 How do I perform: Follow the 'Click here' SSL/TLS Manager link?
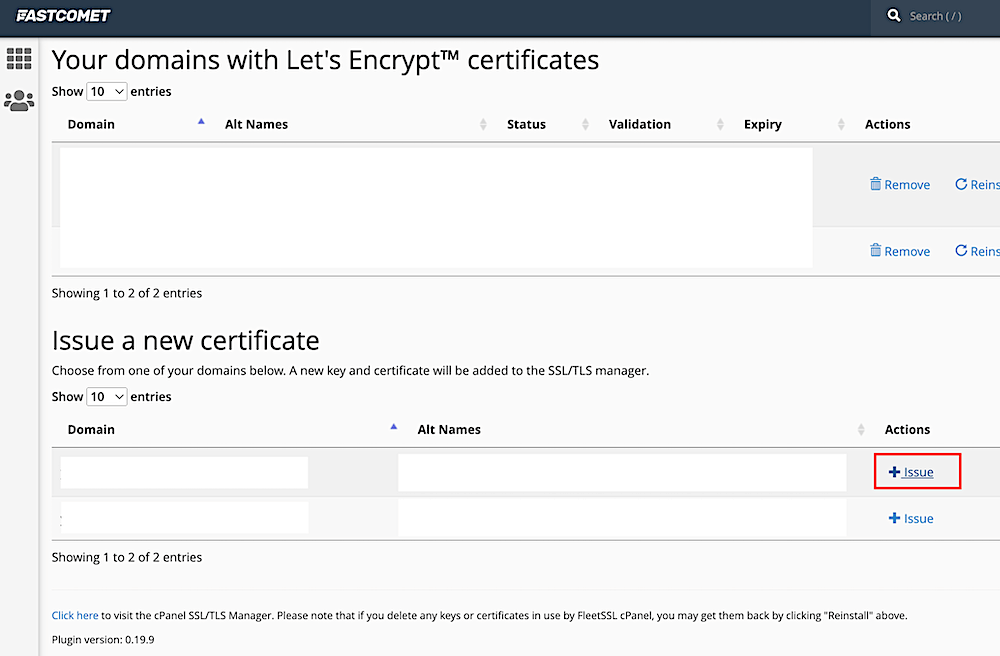75,615
